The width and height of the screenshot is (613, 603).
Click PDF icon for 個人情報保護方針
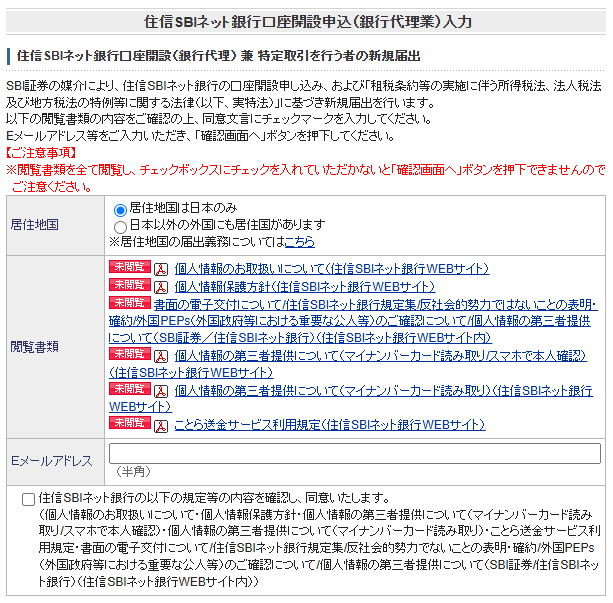(161, 287)
